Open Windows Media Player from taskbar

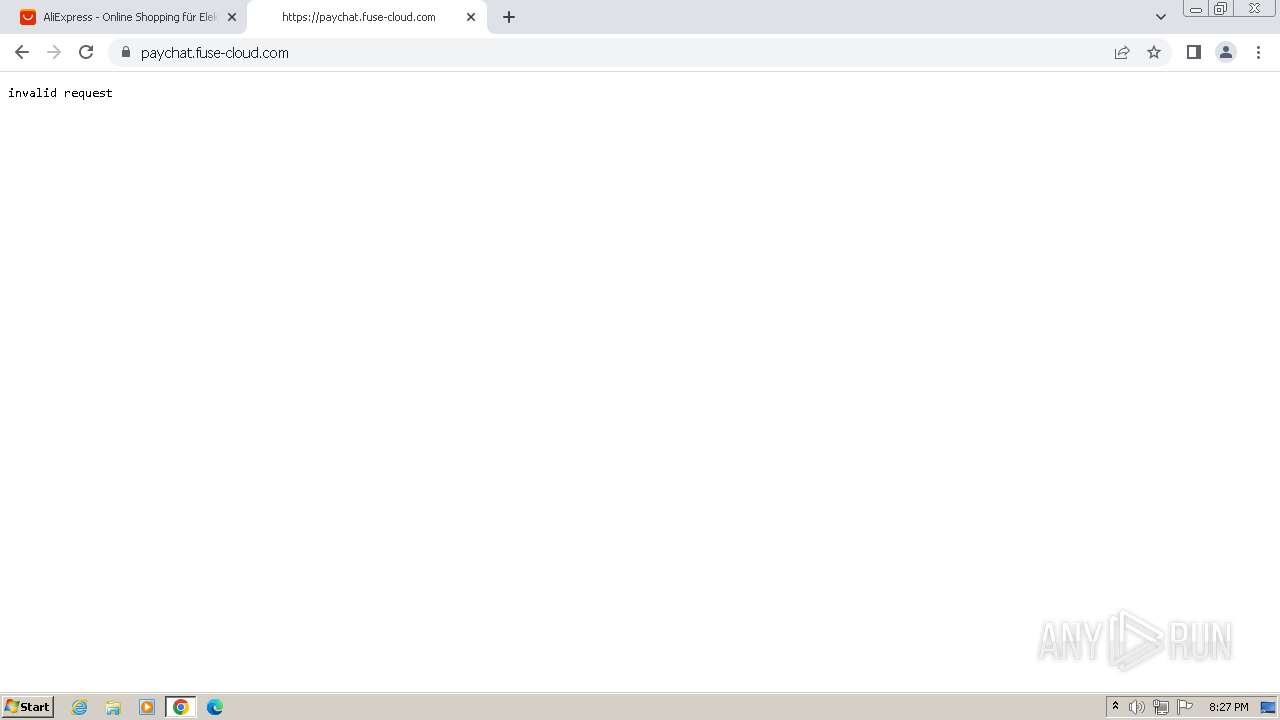147,707
